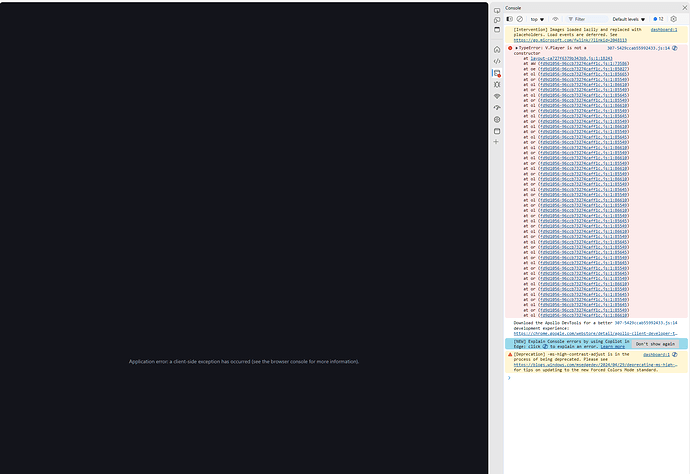690x474 pixels.
Task: Toggle the console sidebar panel
Action: [x=510, y=19]
